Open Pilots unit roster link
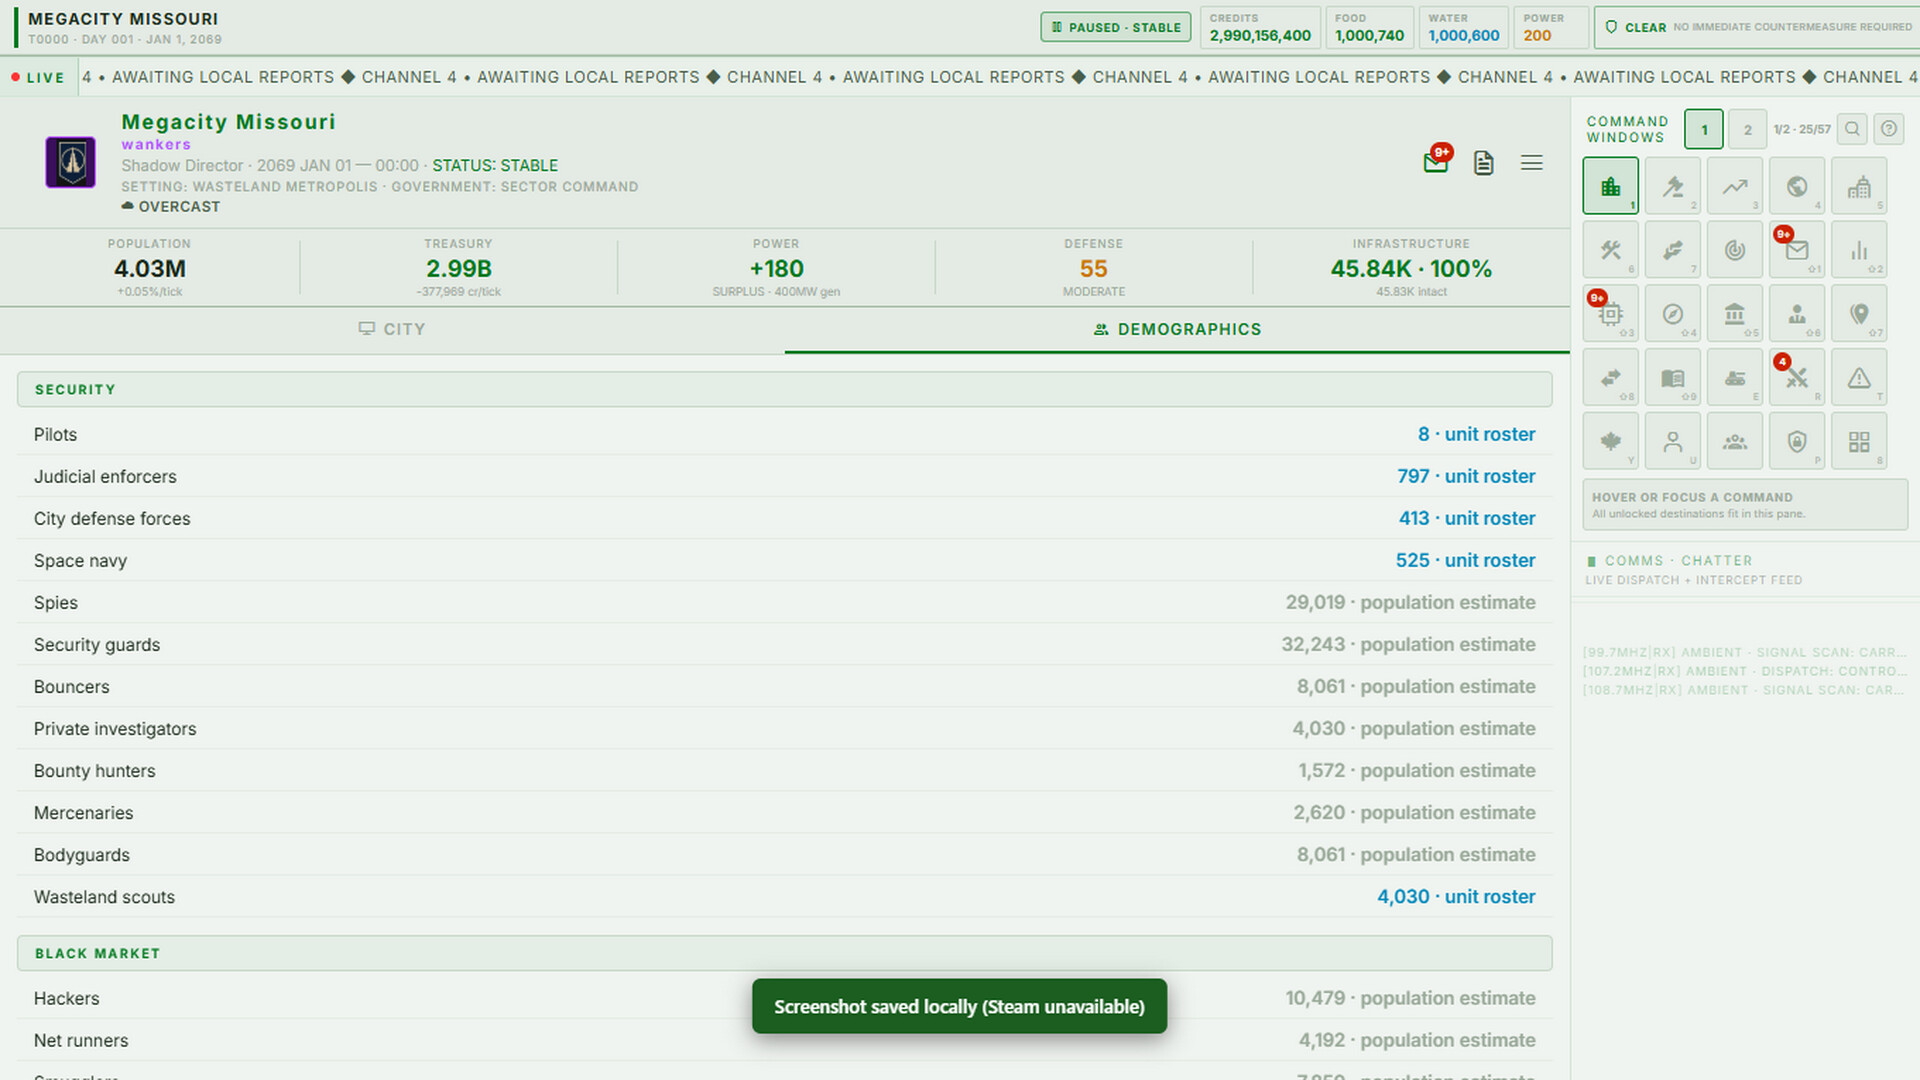This screenshot has width=1920, height=1080. pyautogui.click(x=1476, y=434)
